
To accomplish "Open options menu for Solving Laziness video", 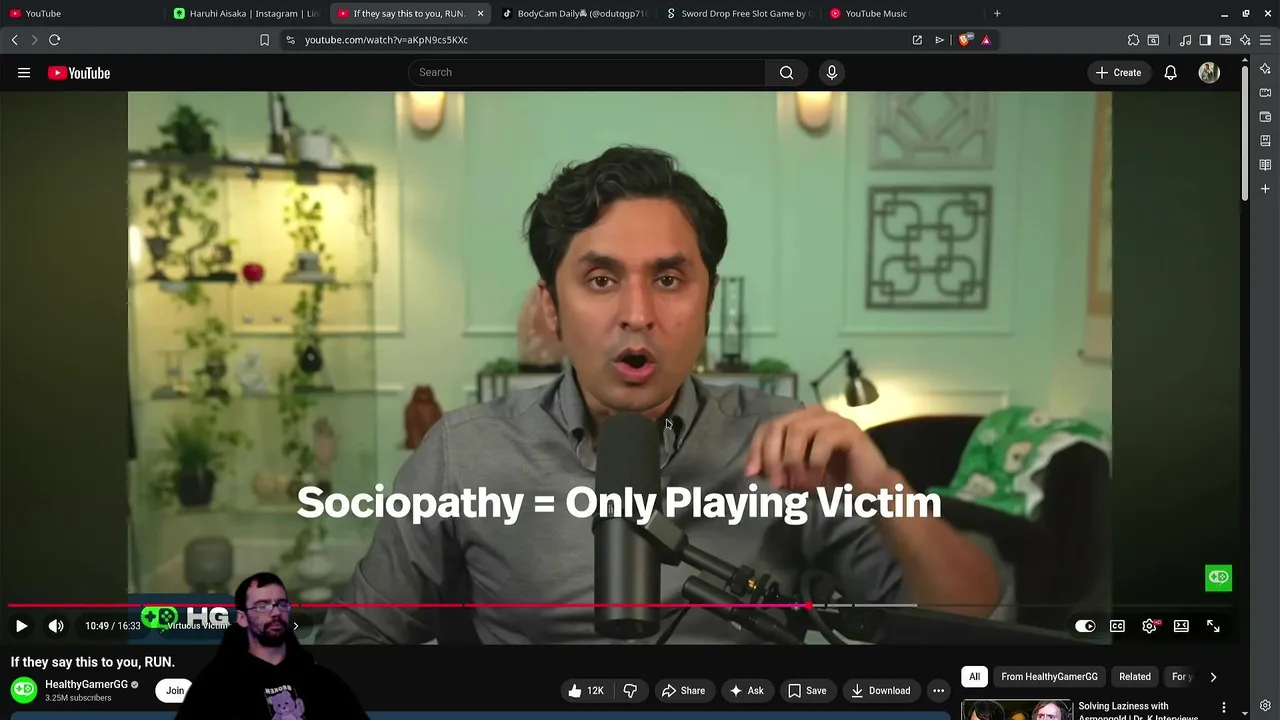I will 1224,708.
